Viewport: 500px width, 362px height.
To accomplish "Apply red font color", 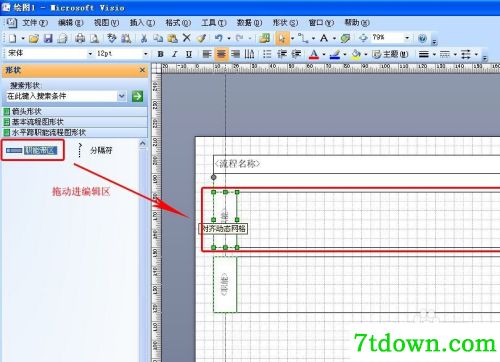I will [x=314, y=54].
